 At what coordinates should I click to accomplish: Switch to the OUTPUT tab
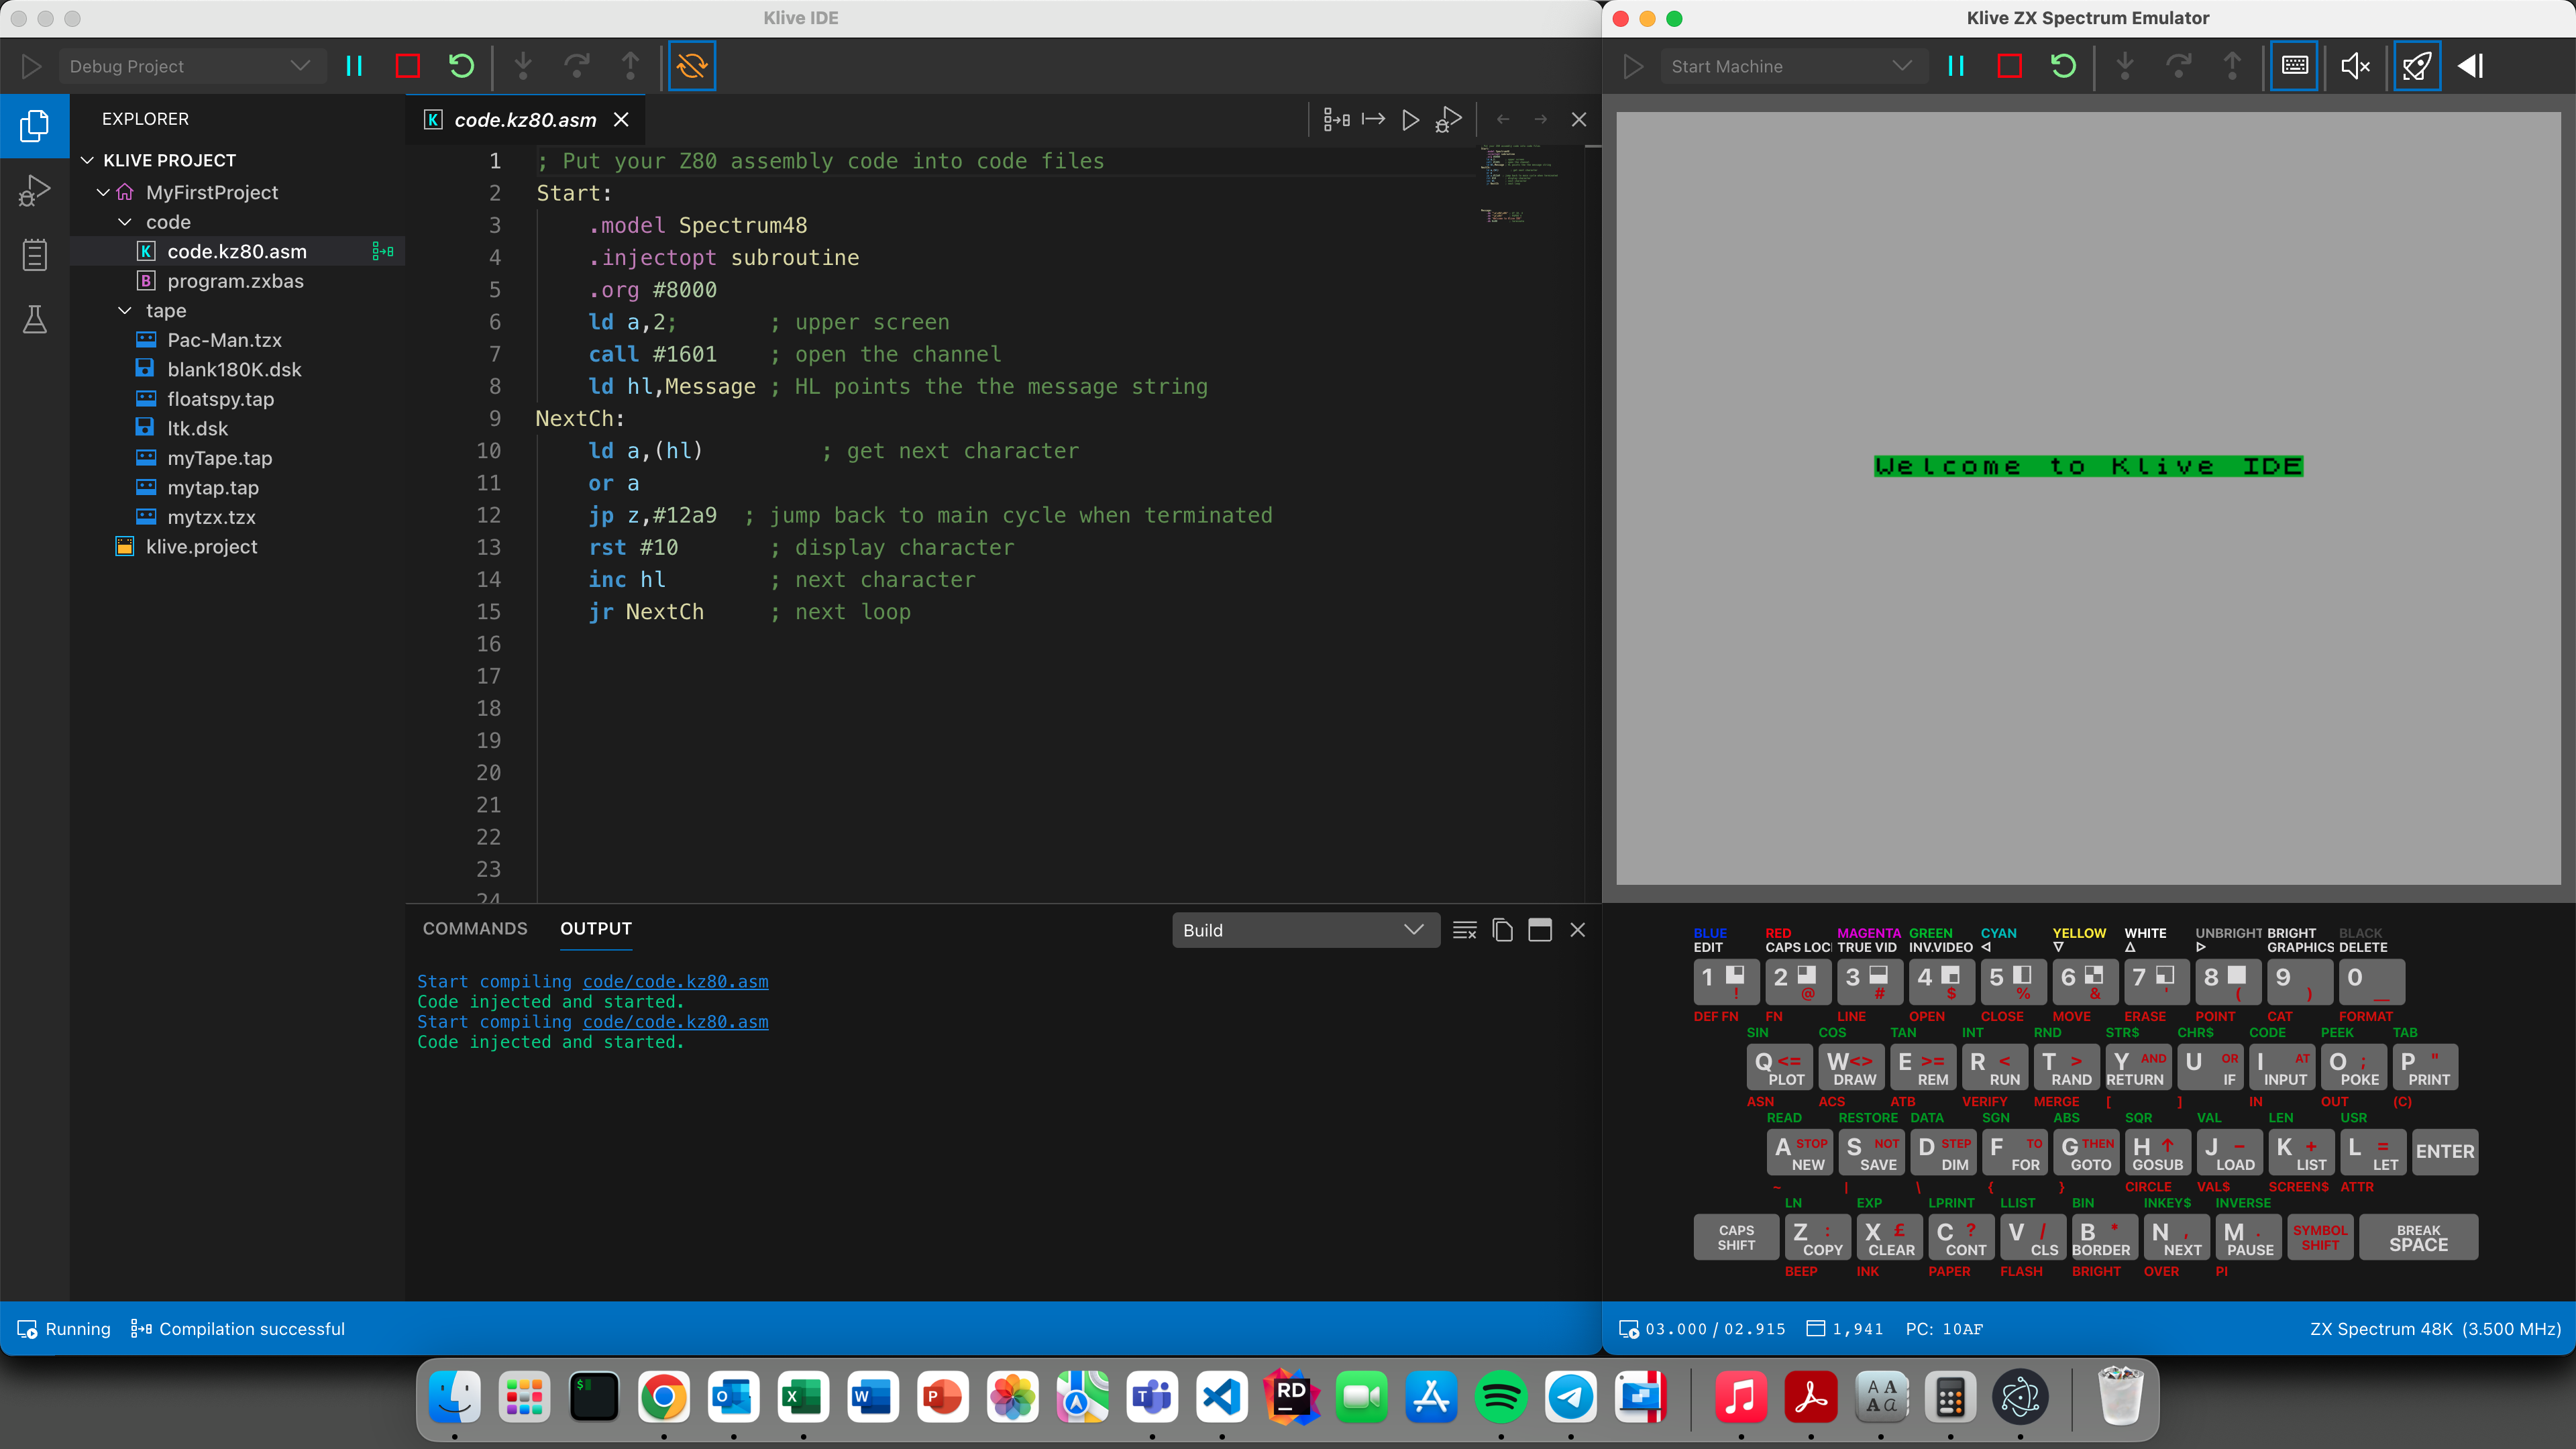pos(596,929)
